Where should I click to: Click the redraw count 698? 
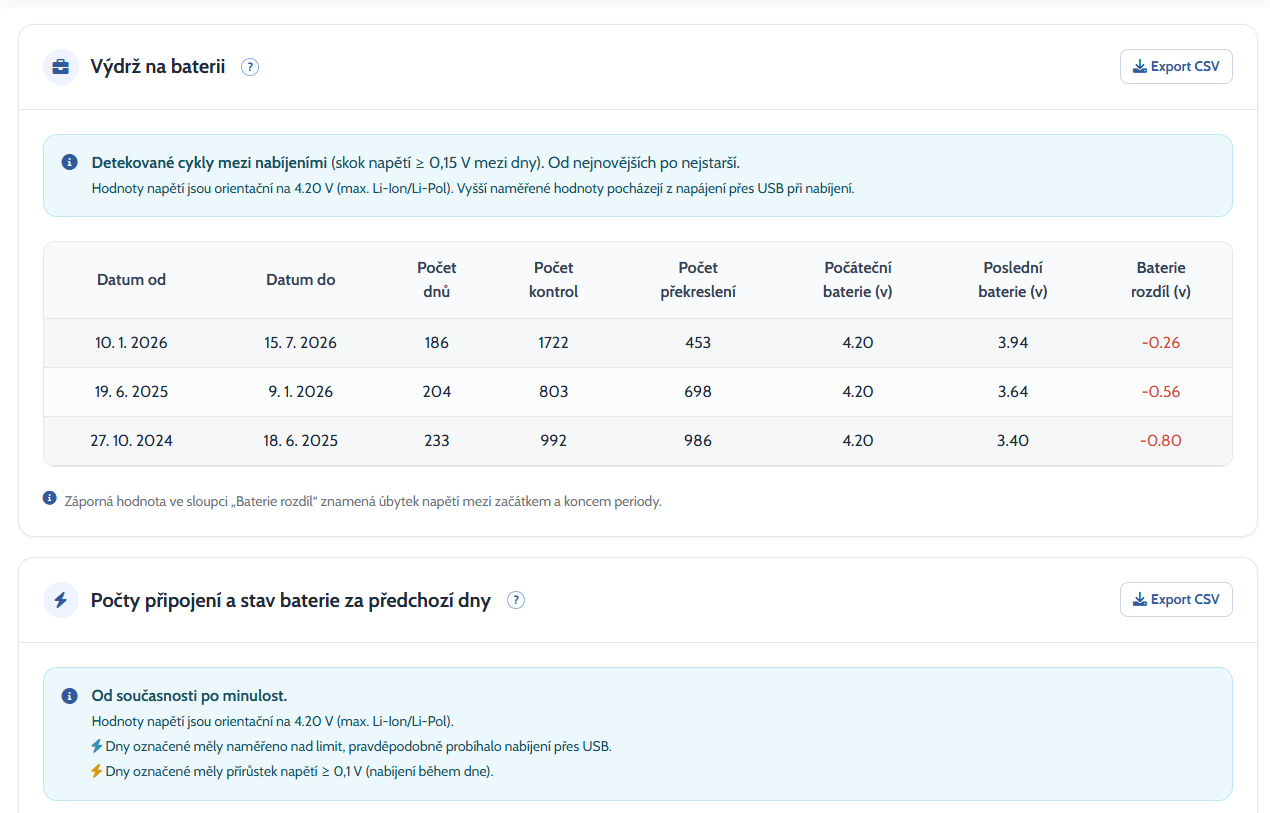(x=698, y=392)
